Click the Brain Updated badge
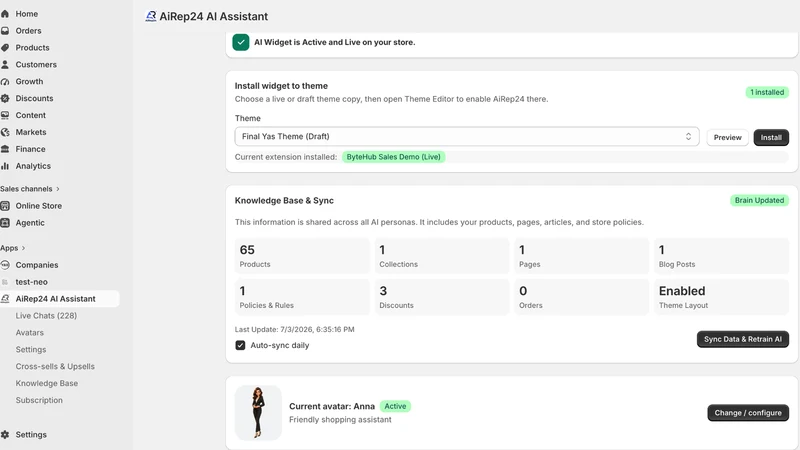Screen dimensions: 800x450 click(x=759, y=200)
